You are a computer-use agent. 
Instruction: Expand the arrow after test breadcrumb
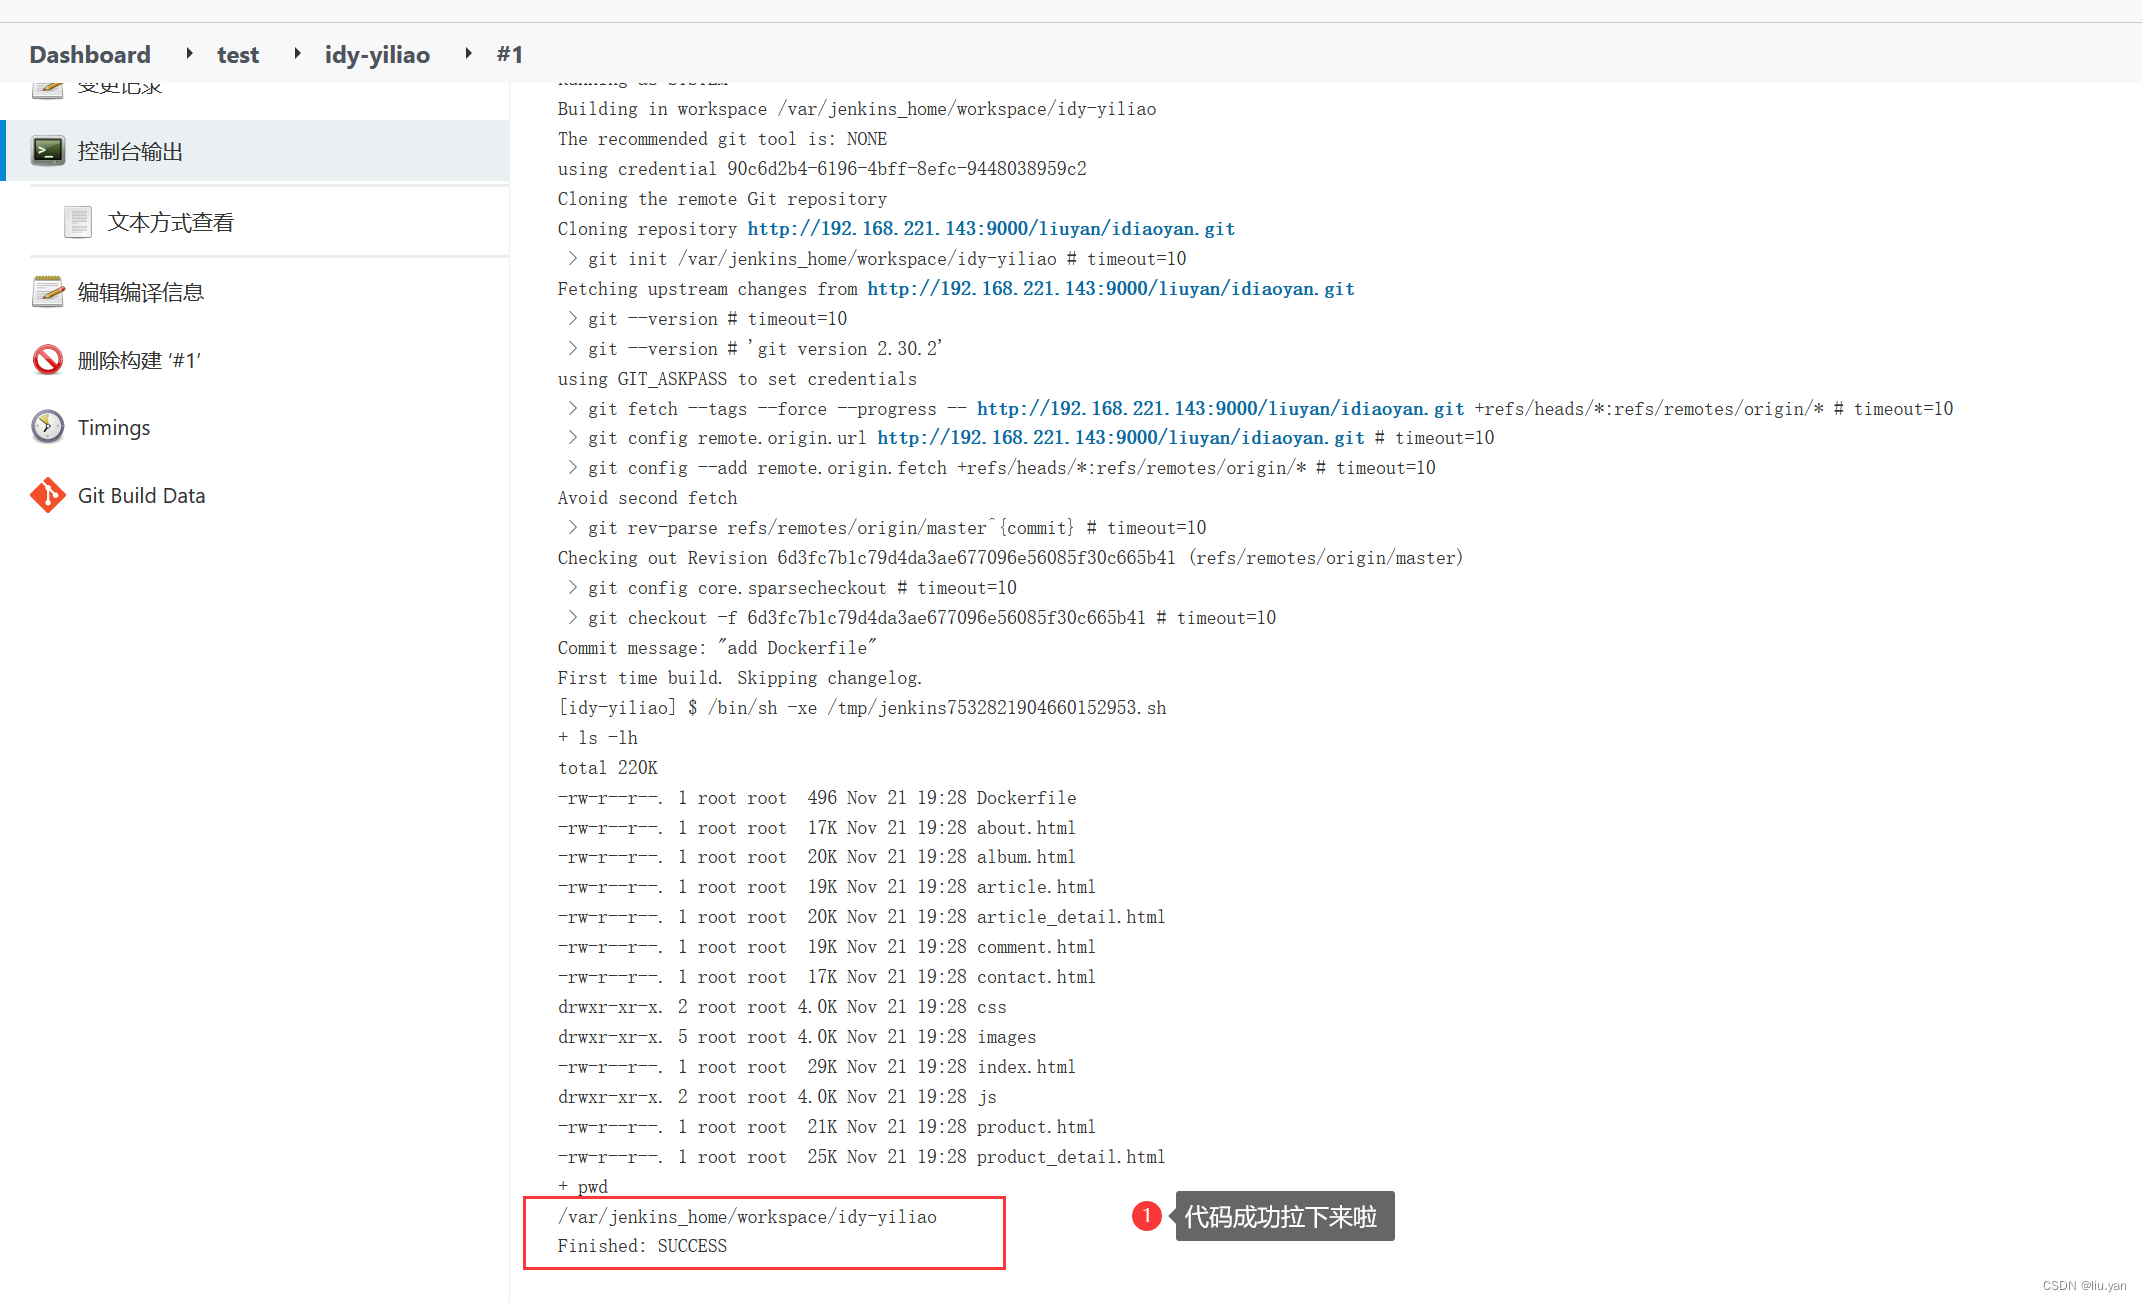[x=297, y=53]
